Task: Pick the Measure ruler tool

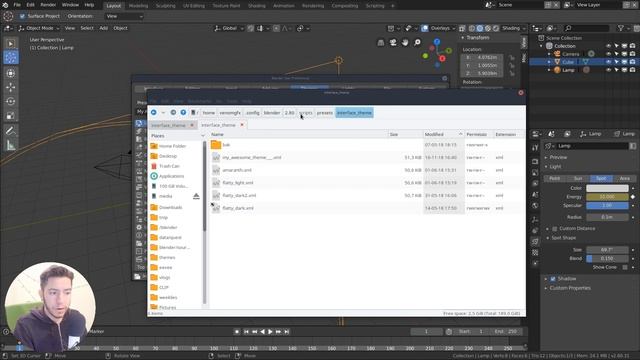Action: click(x=11, y=145)
